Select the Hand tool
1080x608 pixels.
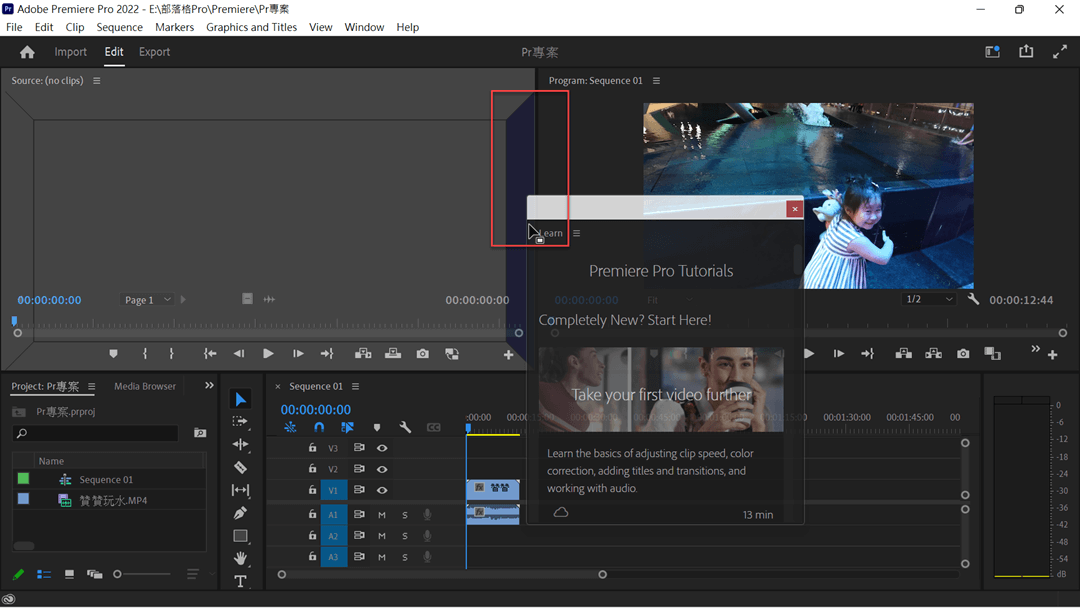click(x=240, y=558)
